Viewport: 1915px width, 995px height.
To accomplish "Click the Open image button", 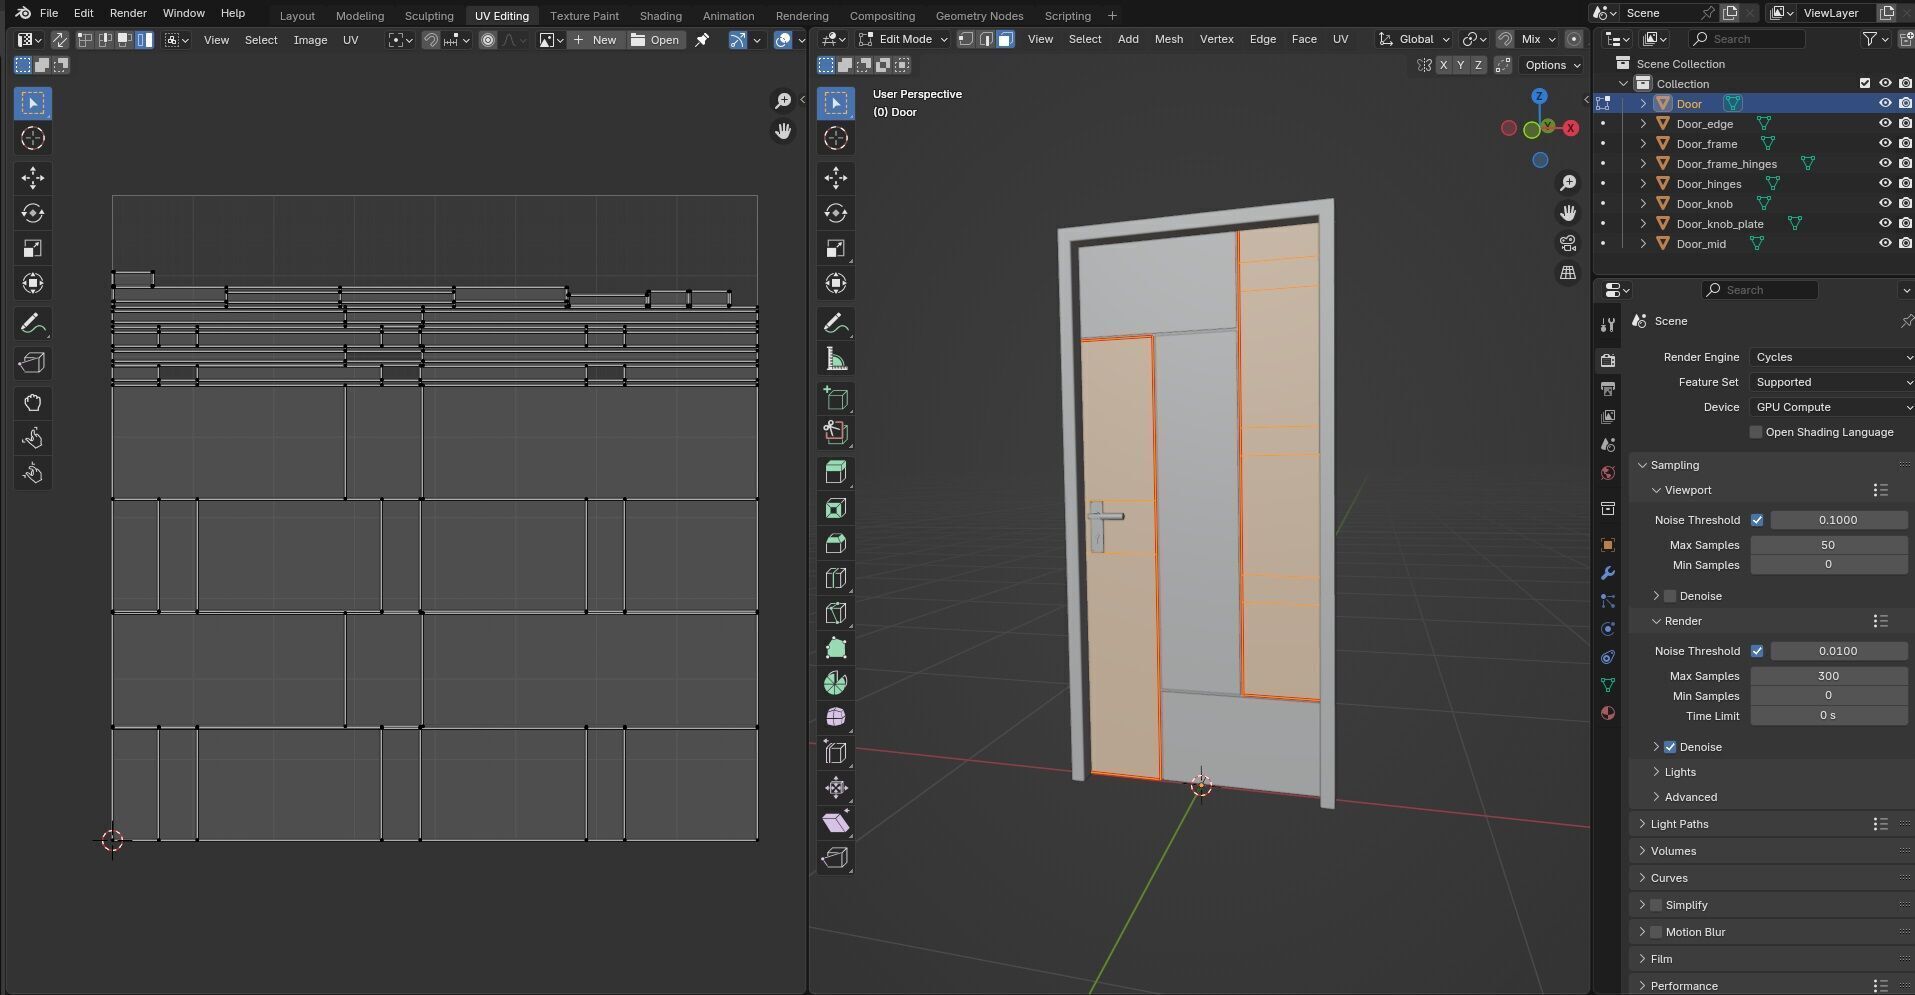I will (x=655, y=40).
